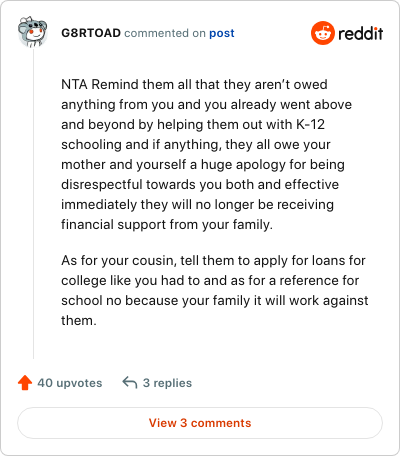Viewport: 400px width, 456px height.
Task: Open G8RTOAD's avatar picture
Action: [32, 32]
